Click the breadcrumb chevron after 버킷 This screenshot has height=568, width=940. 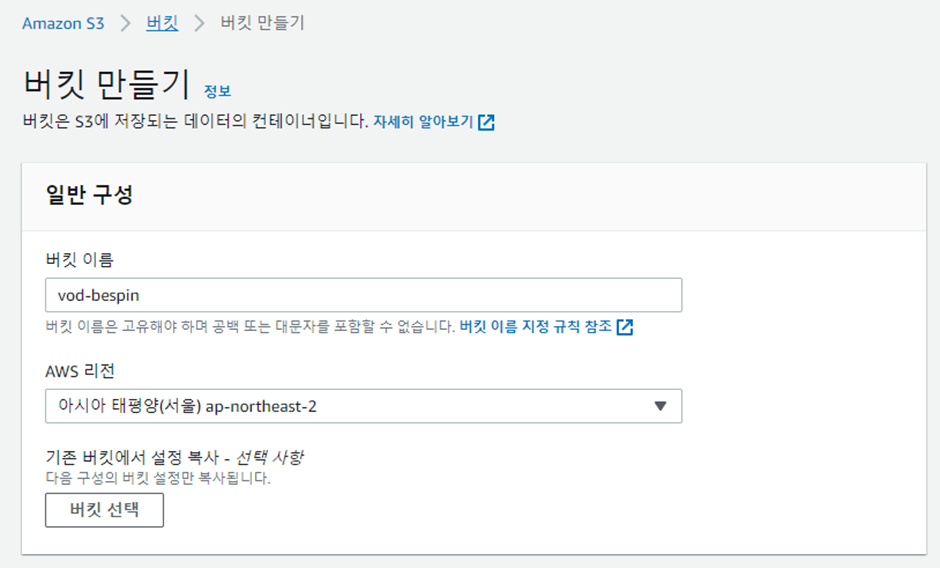click(199, 23)
